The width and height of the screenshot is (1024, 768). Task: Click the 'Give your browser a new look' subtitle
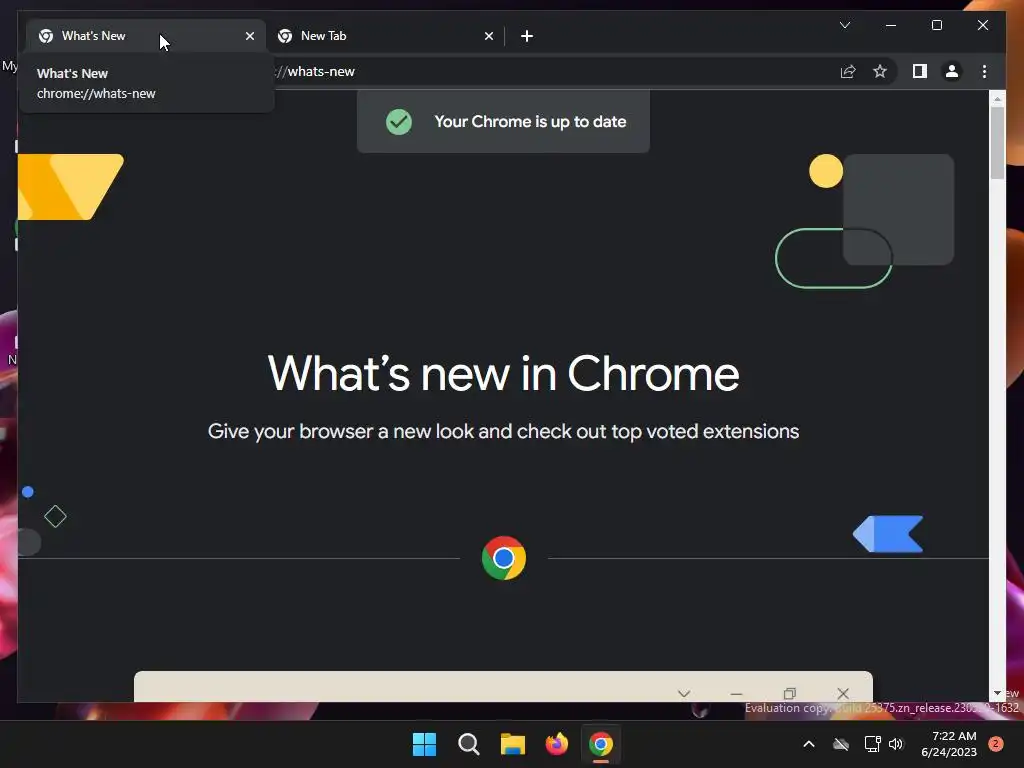tap(504, 432)
